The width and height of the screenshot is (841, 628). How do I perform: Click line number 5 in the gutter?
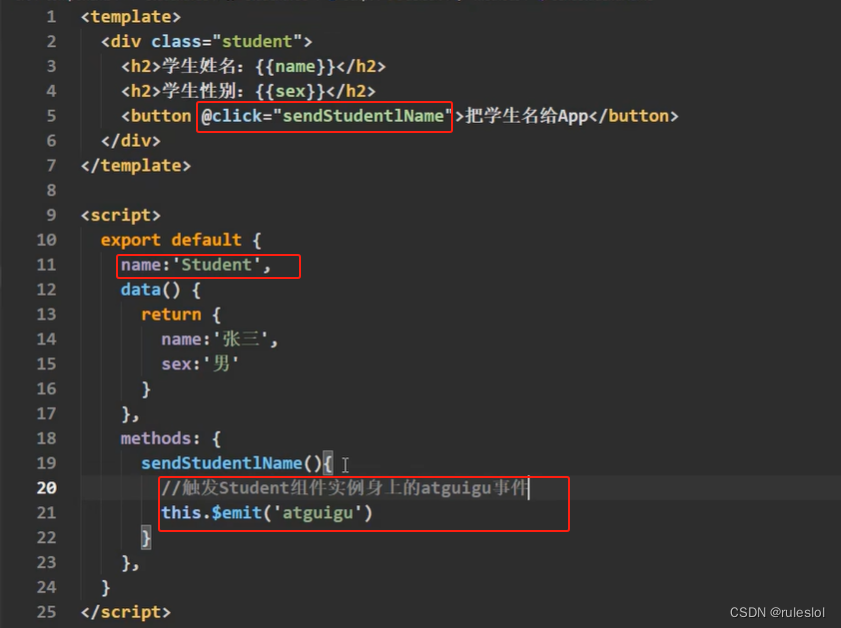pos(51,116)
